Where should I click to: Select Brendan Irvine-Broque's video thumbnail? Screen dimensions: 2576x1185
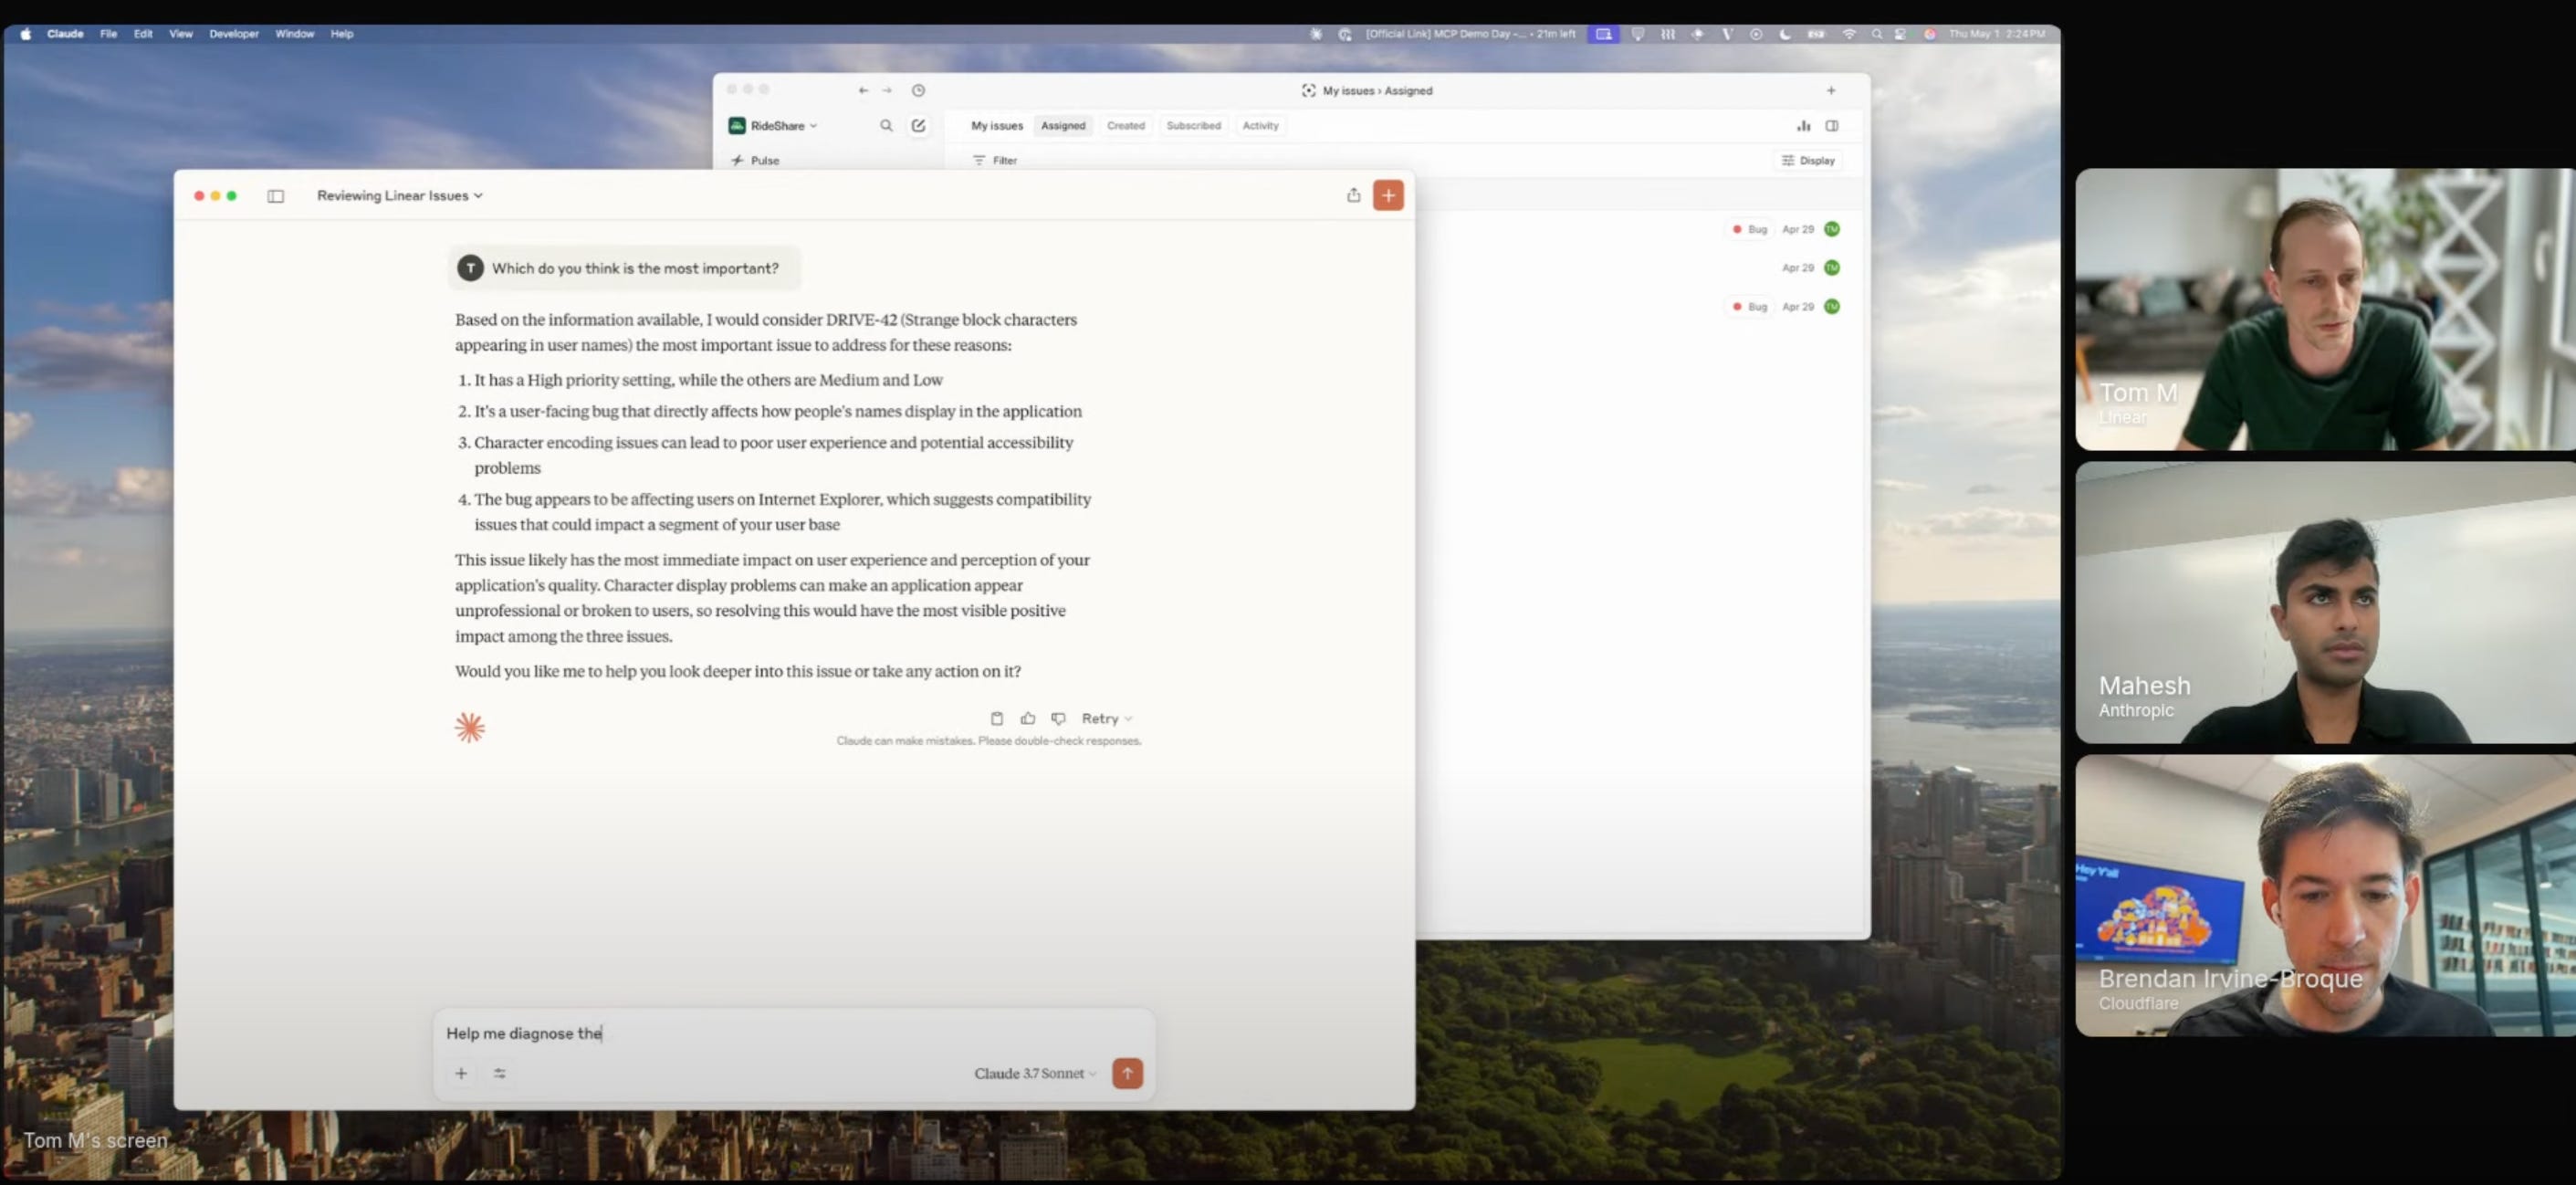2325,895
